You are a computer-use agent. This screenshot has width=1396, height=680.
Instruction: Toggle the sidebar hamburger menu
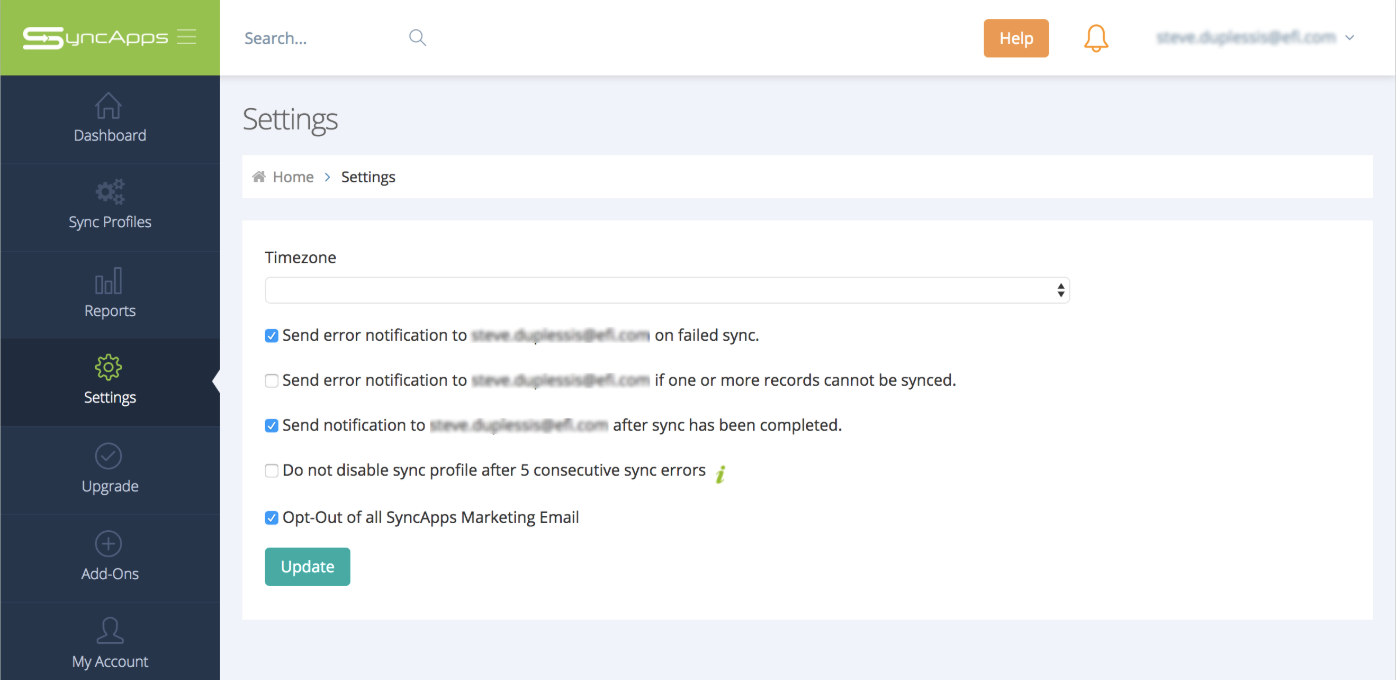[x=186, y=37]
